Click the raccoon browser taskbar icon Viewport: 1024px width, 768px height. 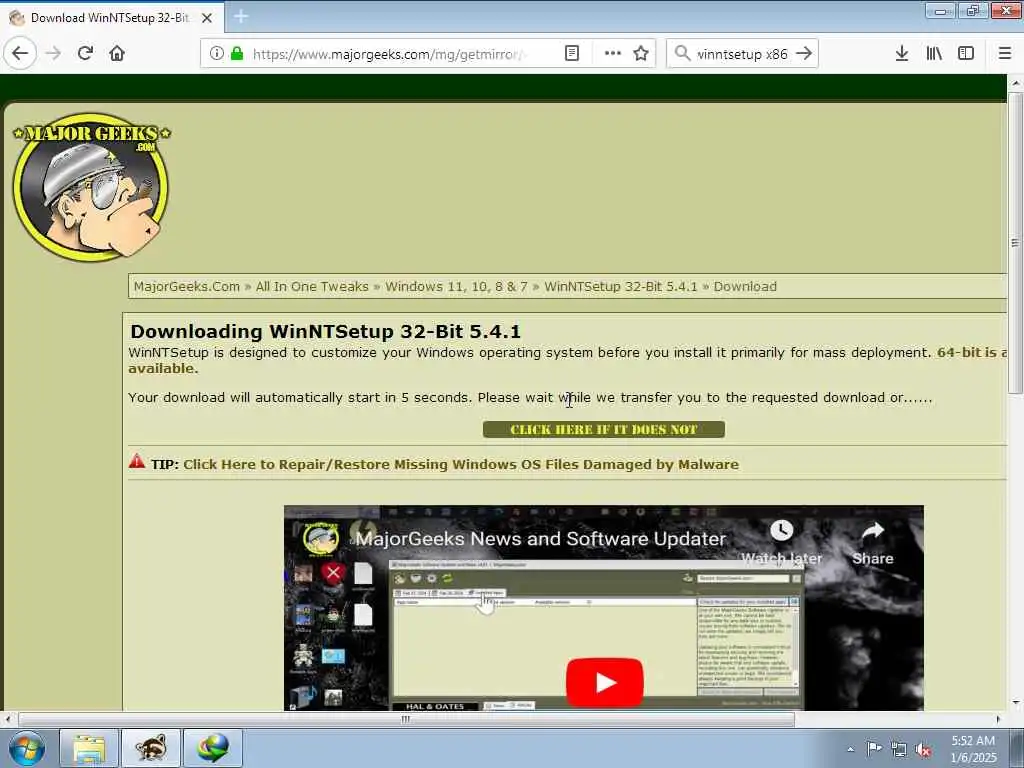pyautogui.click(x=151, y=748)
